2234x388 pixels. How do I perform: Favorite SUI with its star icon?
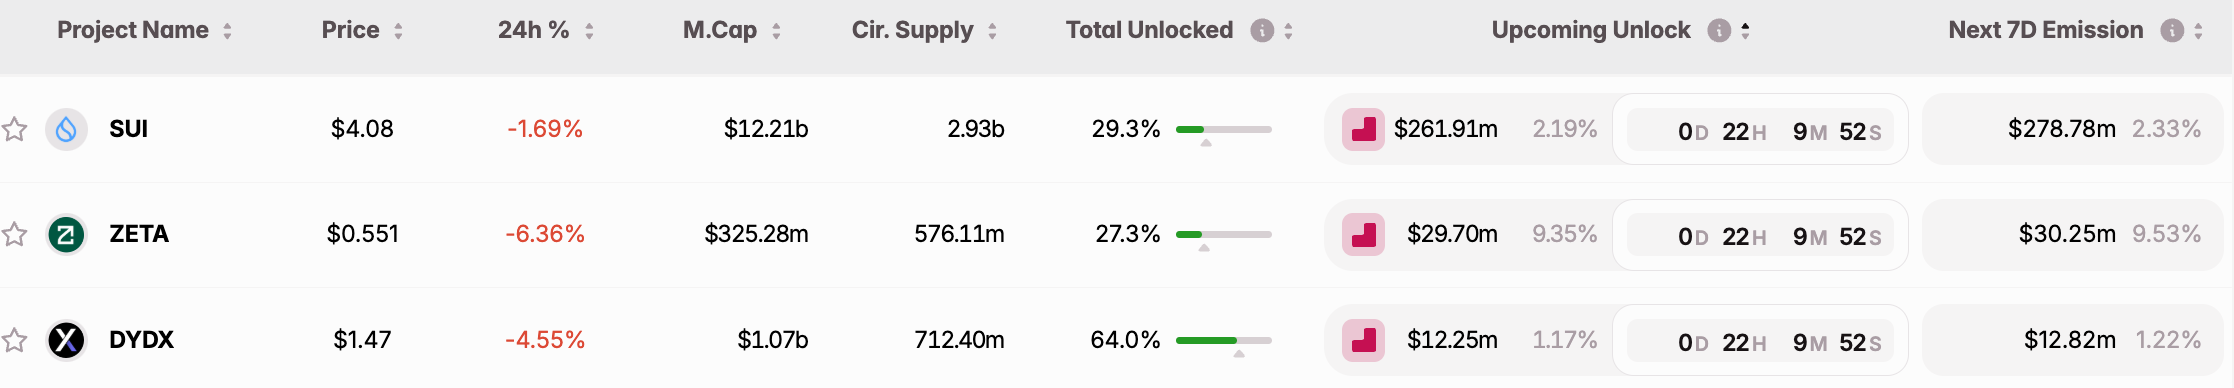coord(14,129)
